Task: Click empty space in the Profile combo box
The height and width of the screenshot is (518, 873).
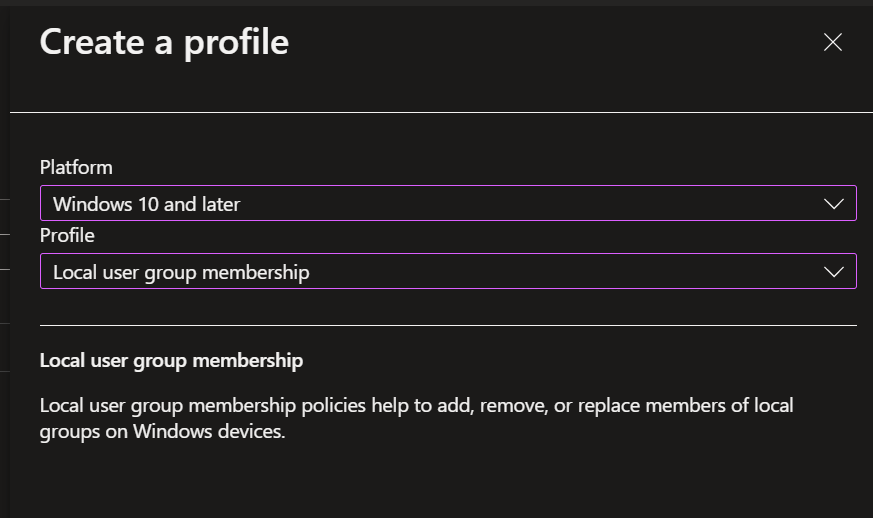Action: click(x=560, y=272)
